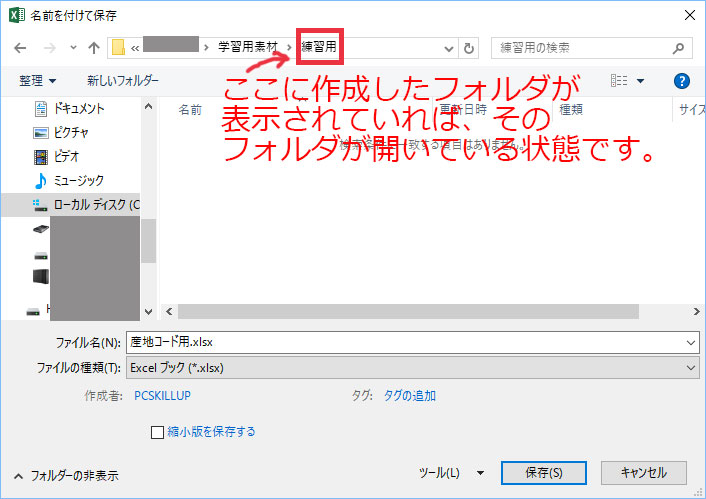Click タグの追加 to add tags
The image size is (706, 499).
coord(410,395)
